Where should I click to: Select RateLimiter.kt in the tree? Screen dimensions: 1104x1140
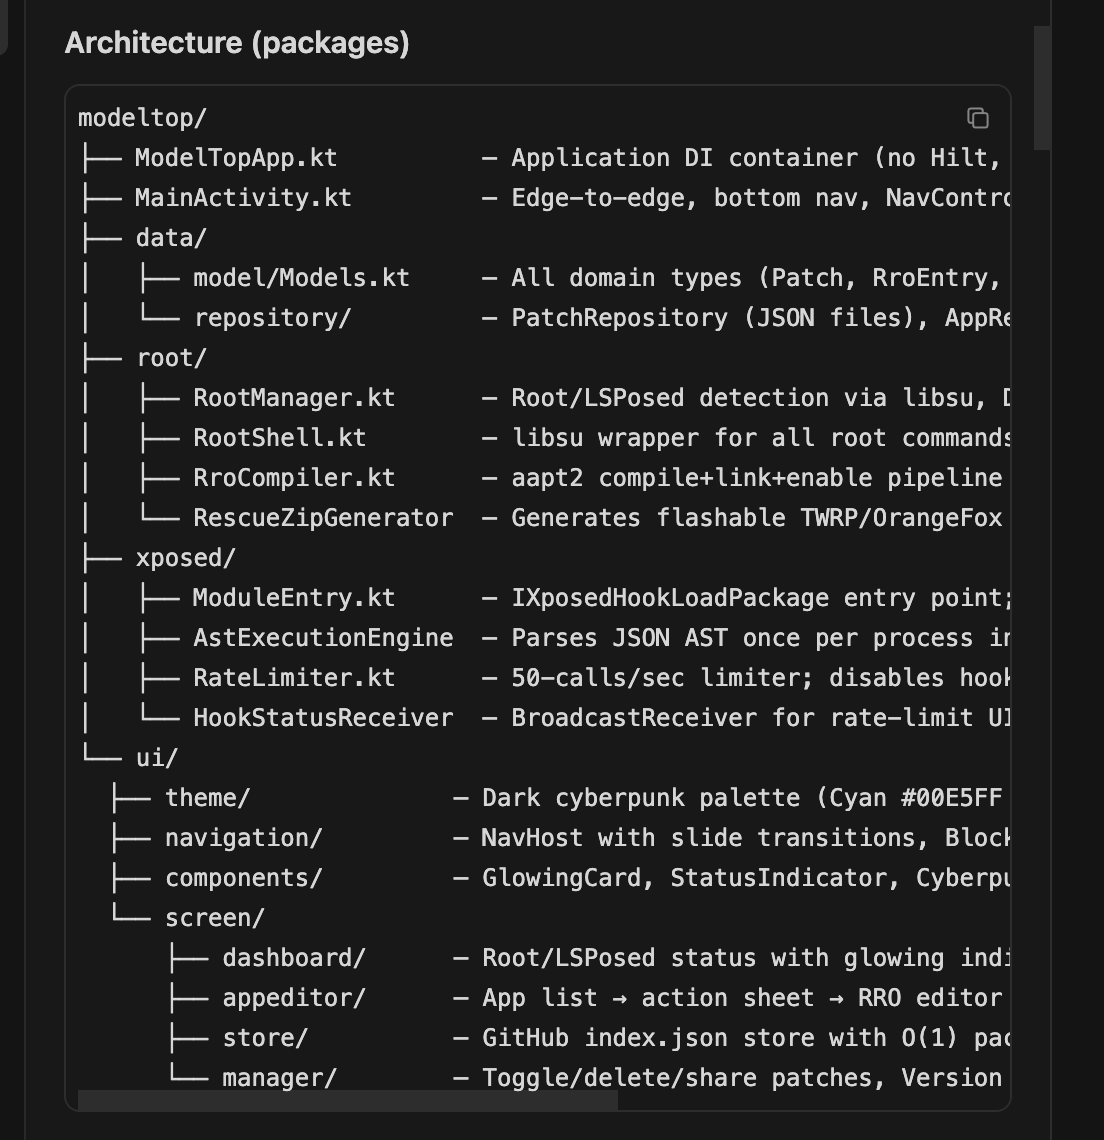(x=294, y=678)
